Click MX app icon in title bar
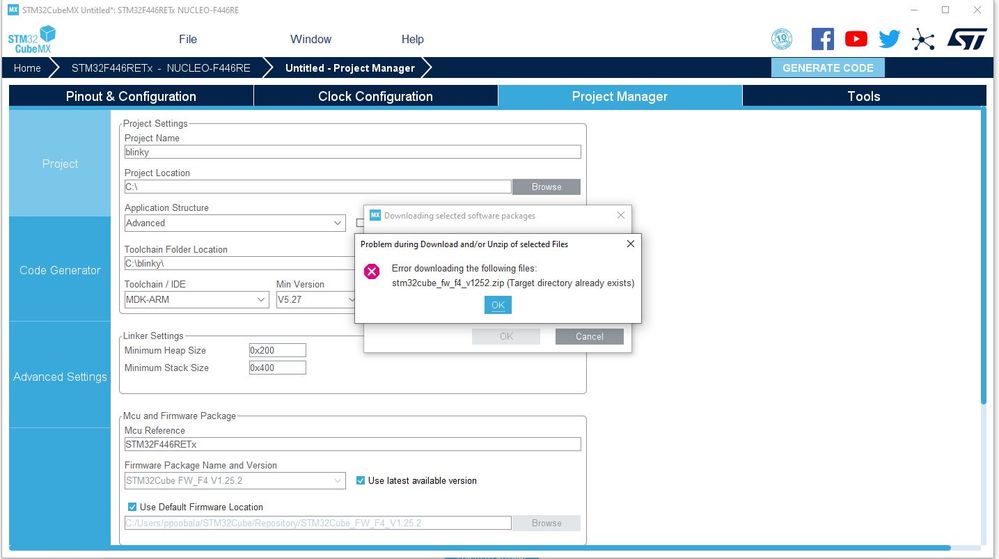The height and width of the screenshot is (559, 999). (x=13, y=10)
